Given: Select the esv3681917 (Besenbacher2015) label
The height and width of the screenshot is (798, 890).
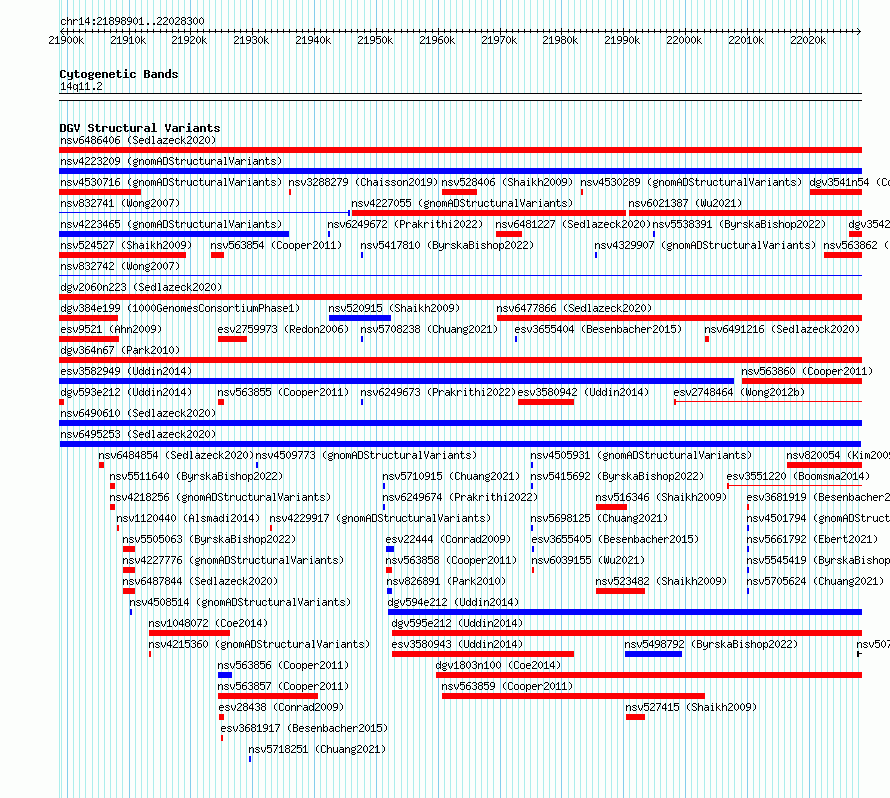Looking at the screenshot, I should tap(304, 728).
